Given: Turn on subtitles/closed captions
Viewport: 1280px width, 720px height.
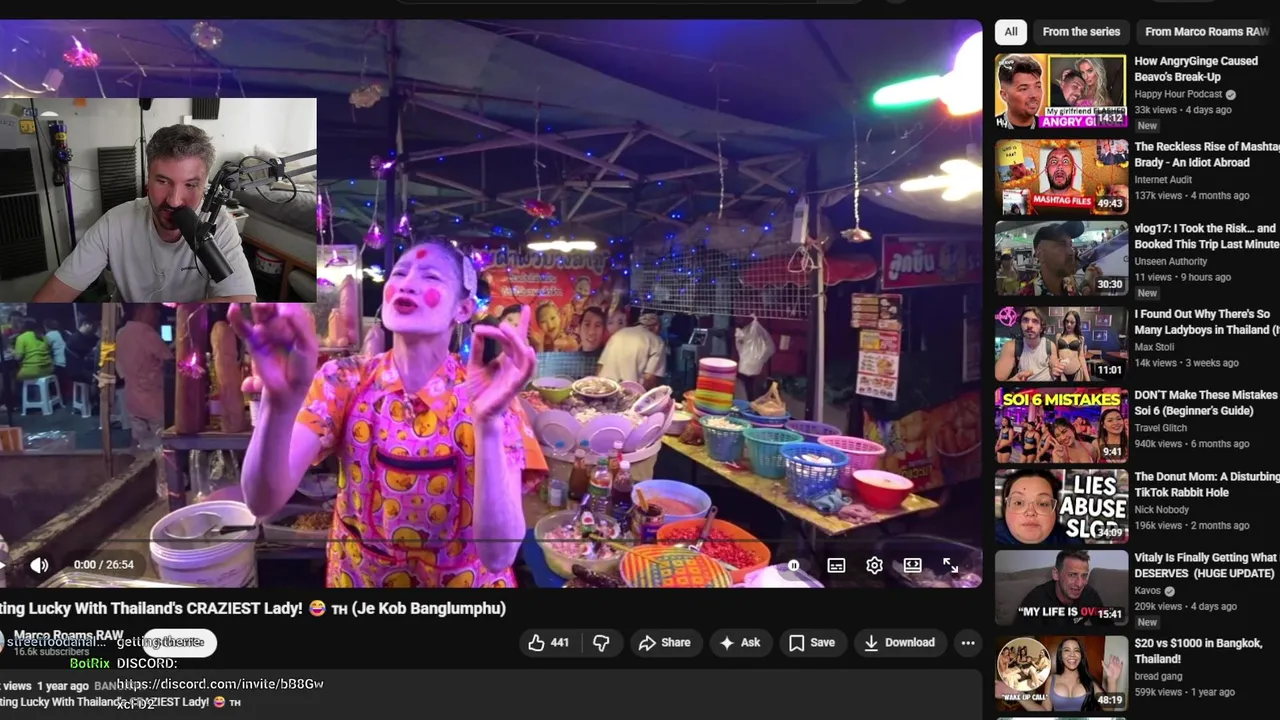Looking at the screenshot, I should [x=836, y=565].
